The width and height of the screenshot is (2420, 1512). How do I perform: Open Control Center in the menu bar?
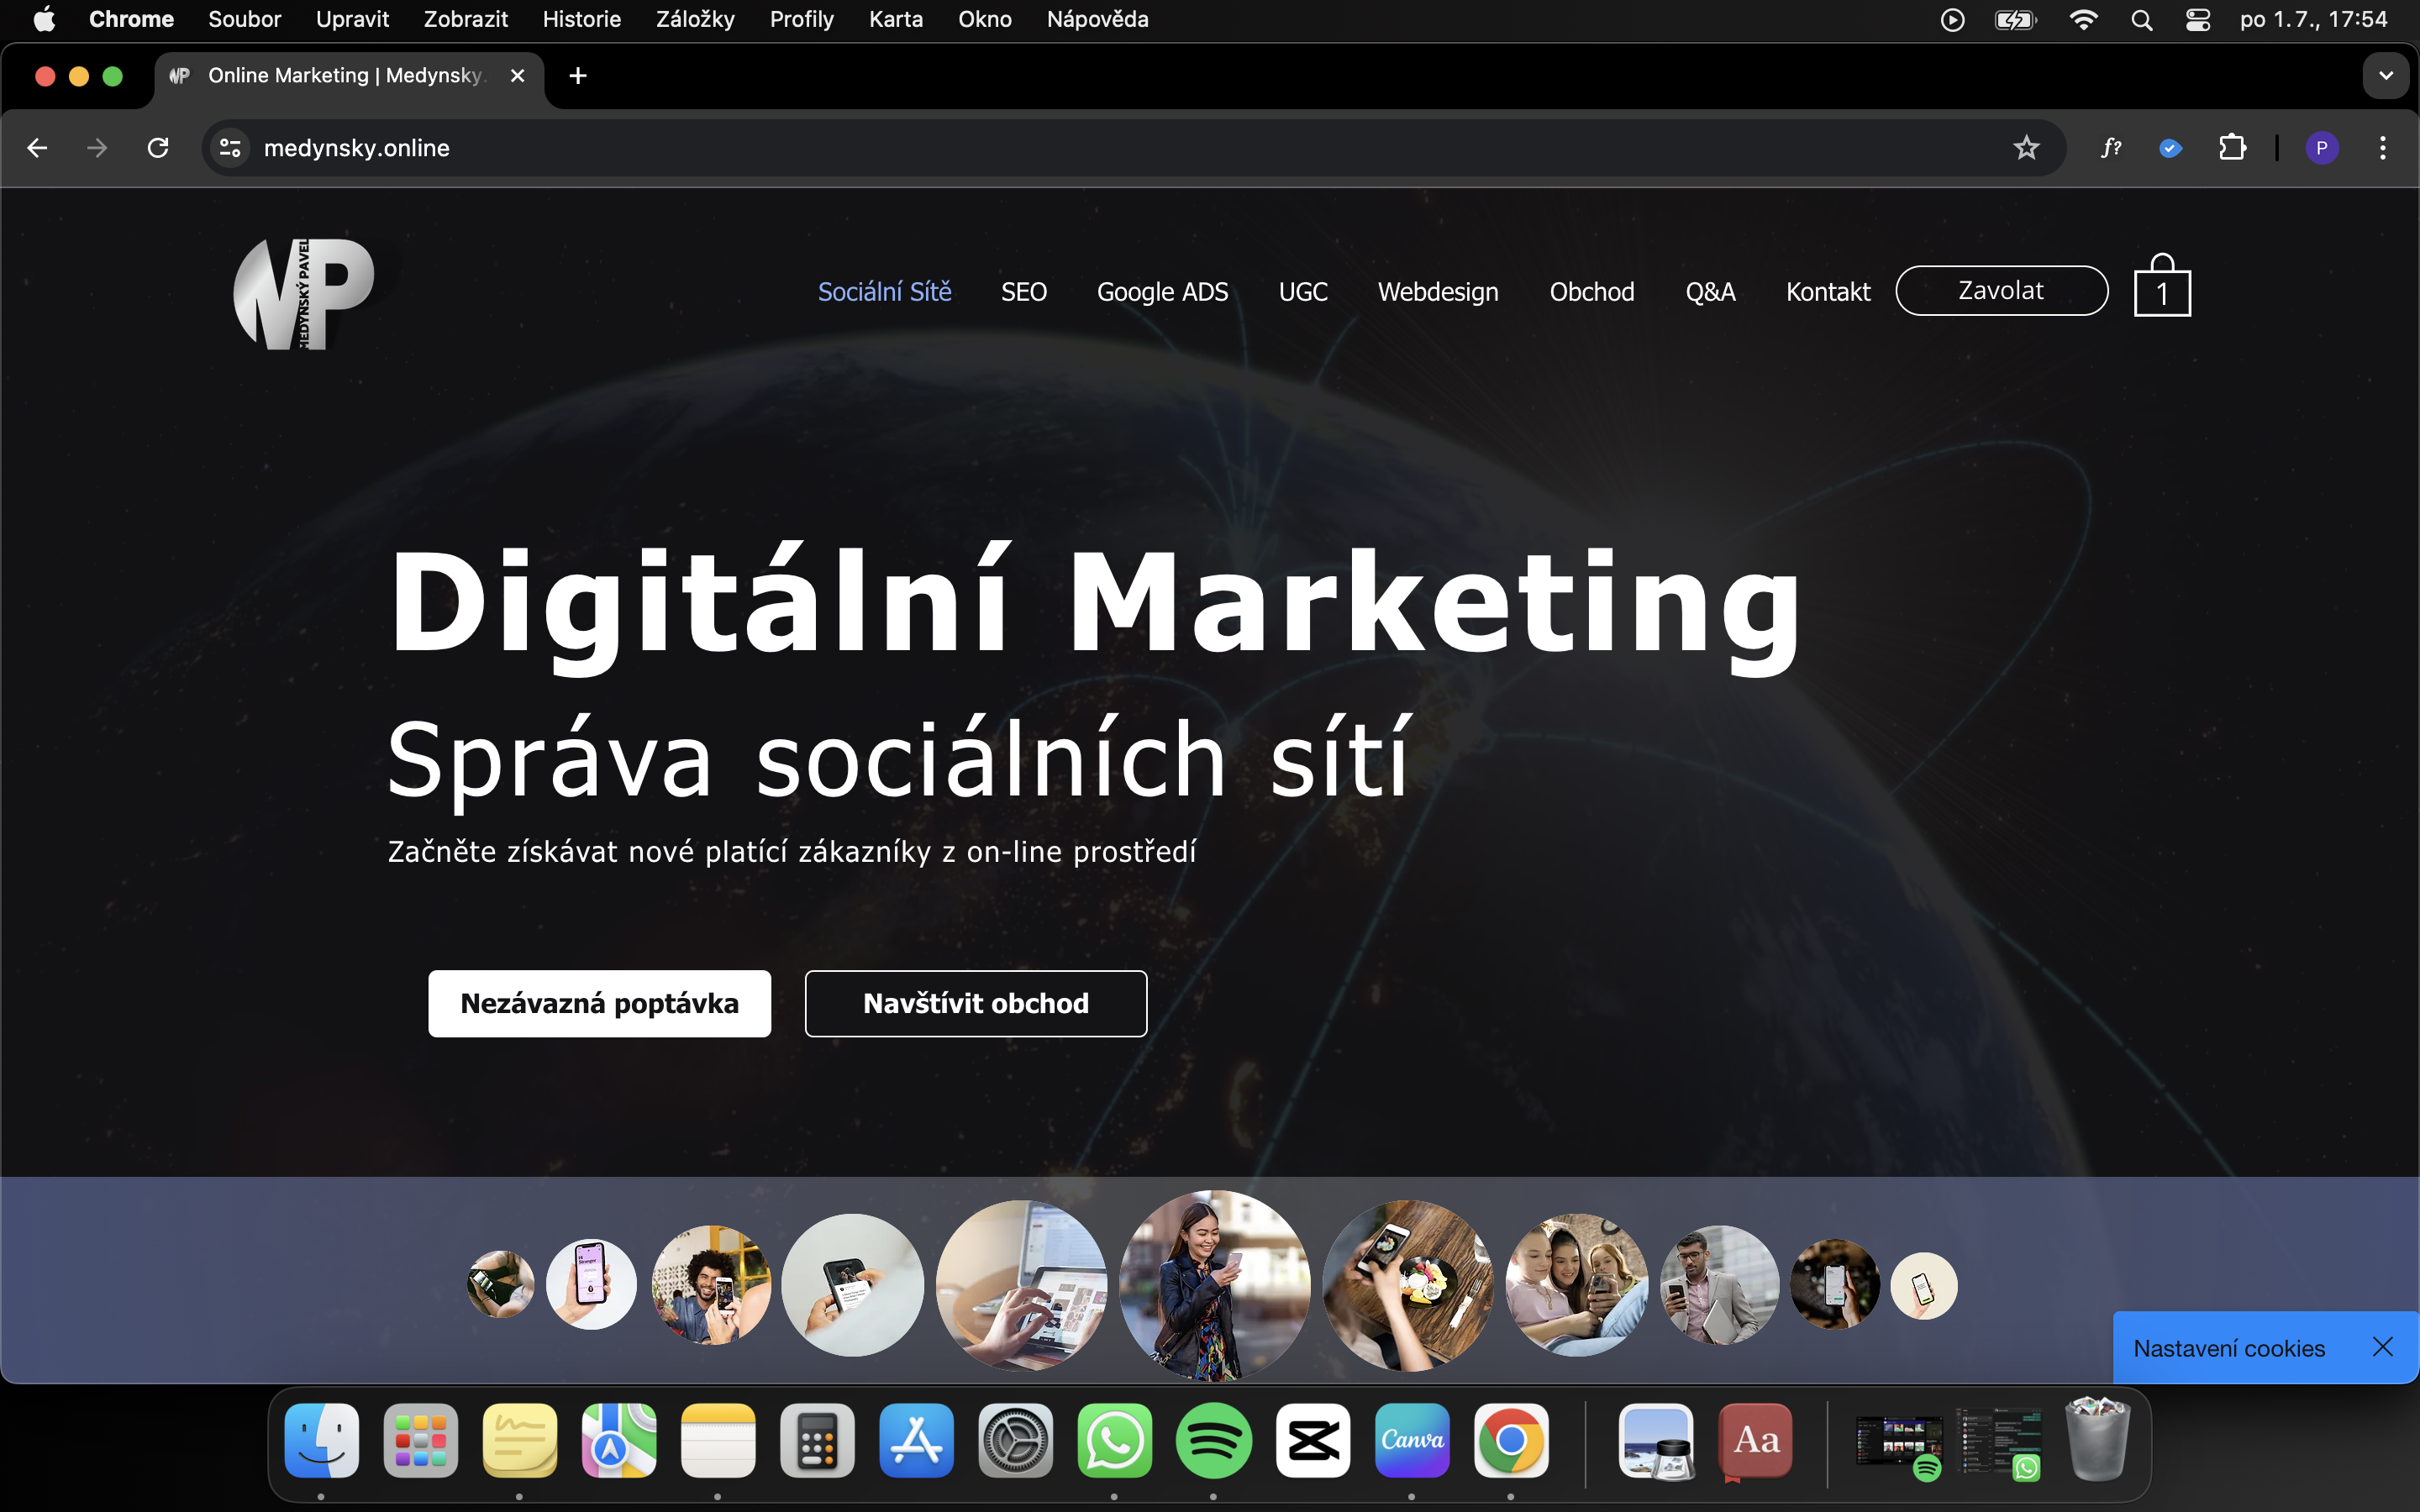(x=2198, y=20)
